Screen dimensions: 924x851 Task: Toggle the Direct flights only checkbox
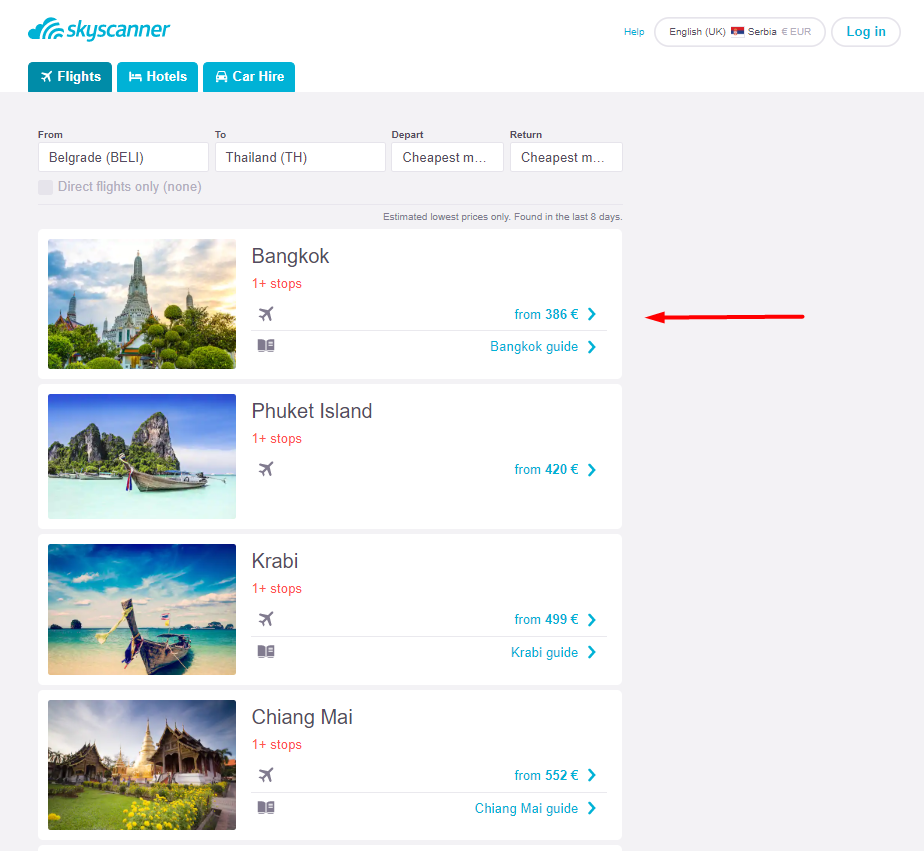[45, 187]
